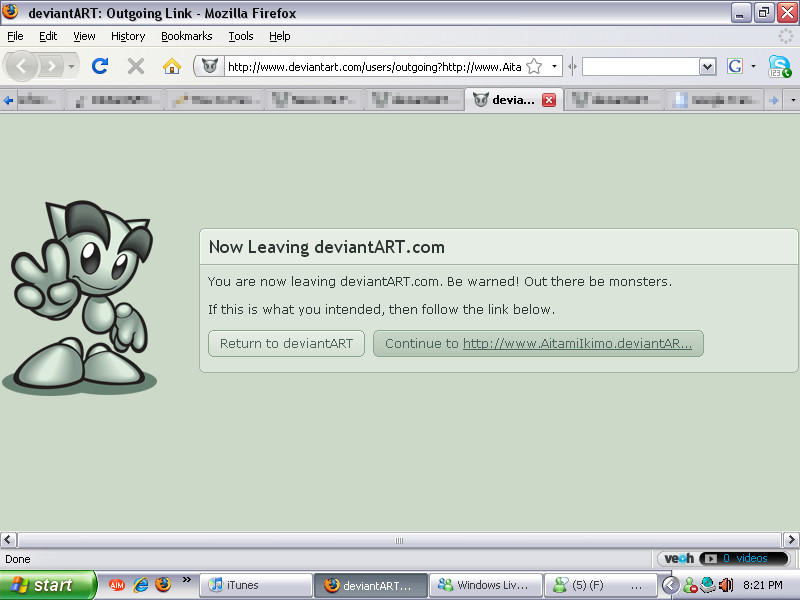This screenshot has width=800, height=600.
Task: Click the horizontal scrollbar left arrow
Action: coord(8,540)
